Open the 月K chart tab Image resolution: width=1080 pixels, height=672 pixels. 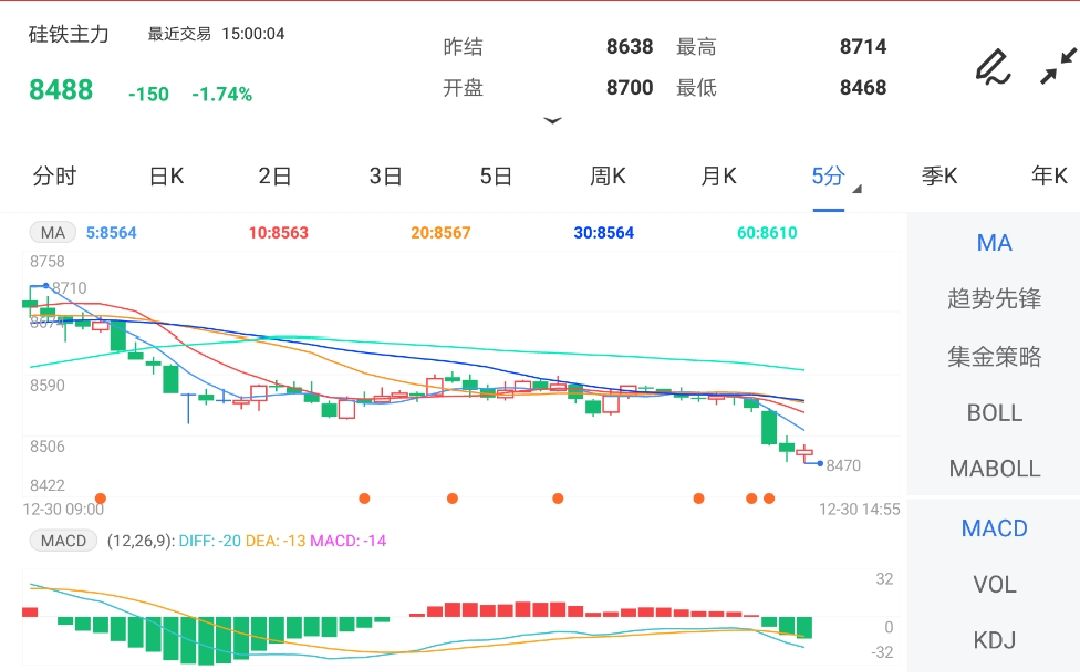[x=718, y=176]
